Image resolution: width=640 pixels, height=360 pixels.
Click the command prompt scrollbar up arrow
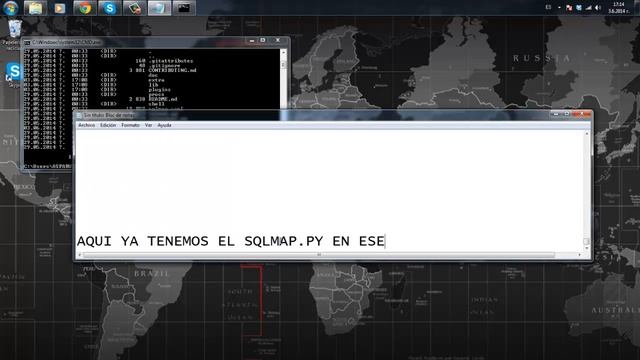click(283, 53)
